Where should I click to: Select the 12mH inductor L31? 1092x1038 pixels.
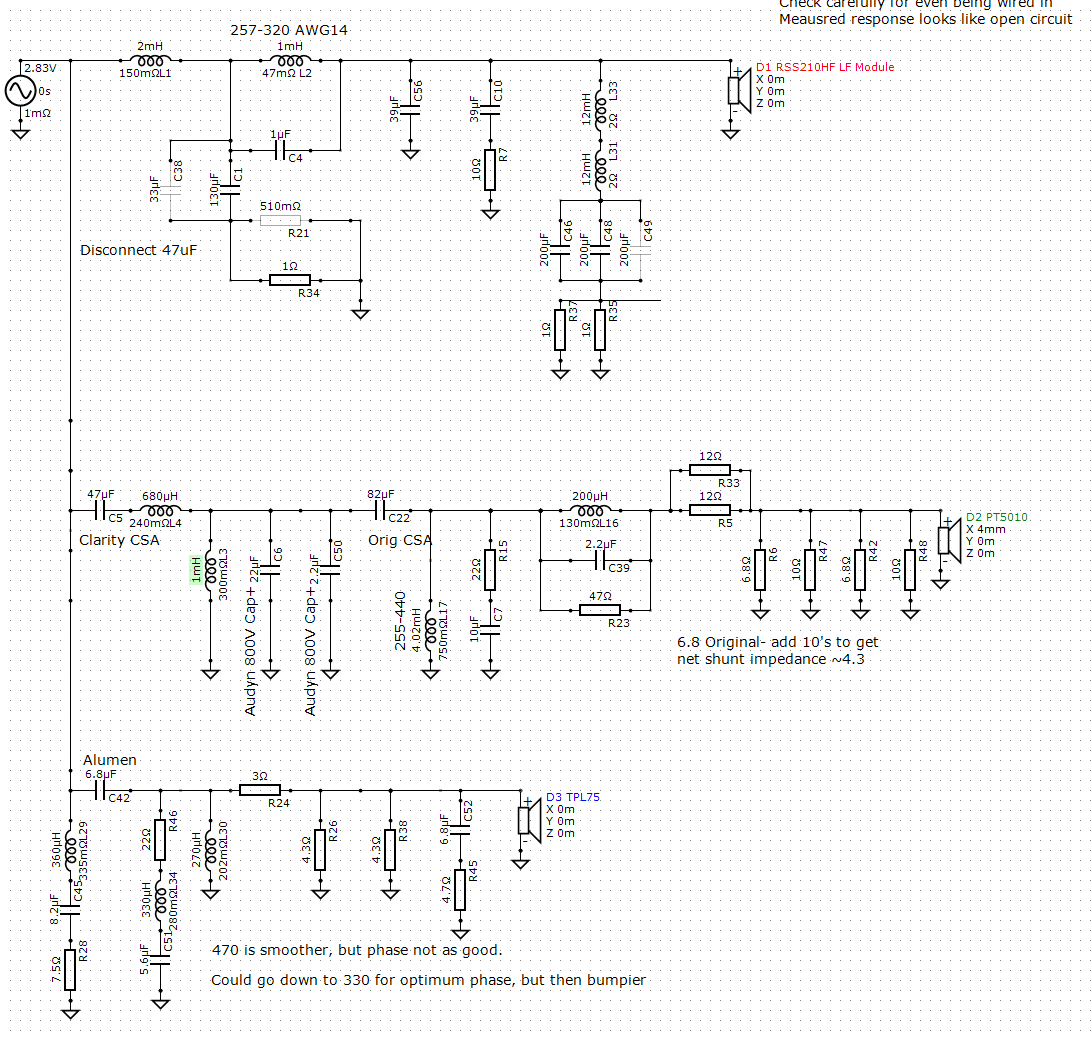coord(600,170)
